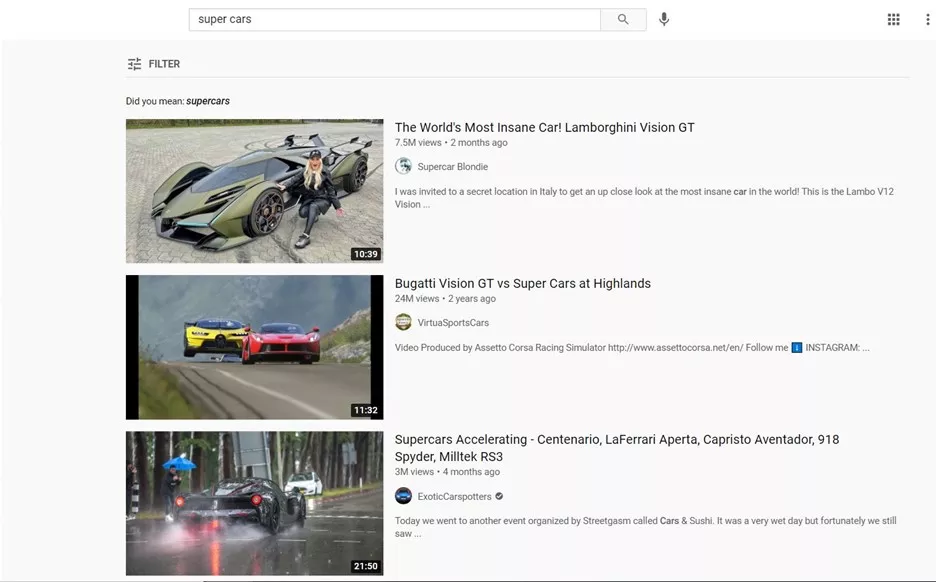This screenshot has height=582, width=936.
Task: Play the rainy LaFerrari thumbnail video
Action: coord(254,503)
